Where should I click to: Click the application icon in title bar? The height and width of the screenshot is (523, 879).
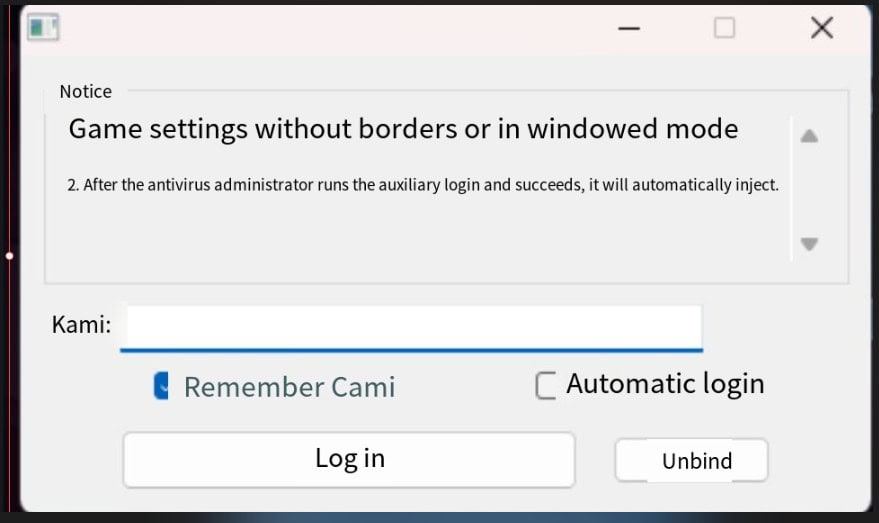click(x=43, y=27)
